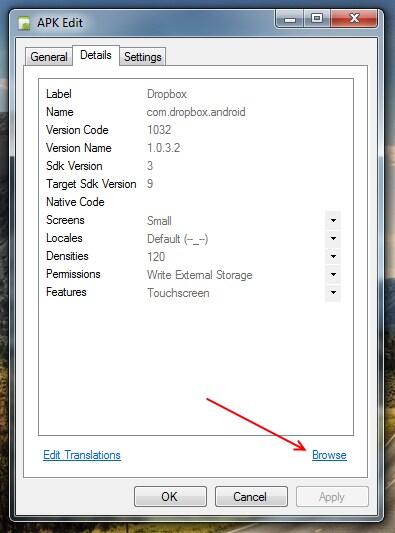395x533 pixels.
Task: Switch to the General tab
Action: tap(49, 56)
